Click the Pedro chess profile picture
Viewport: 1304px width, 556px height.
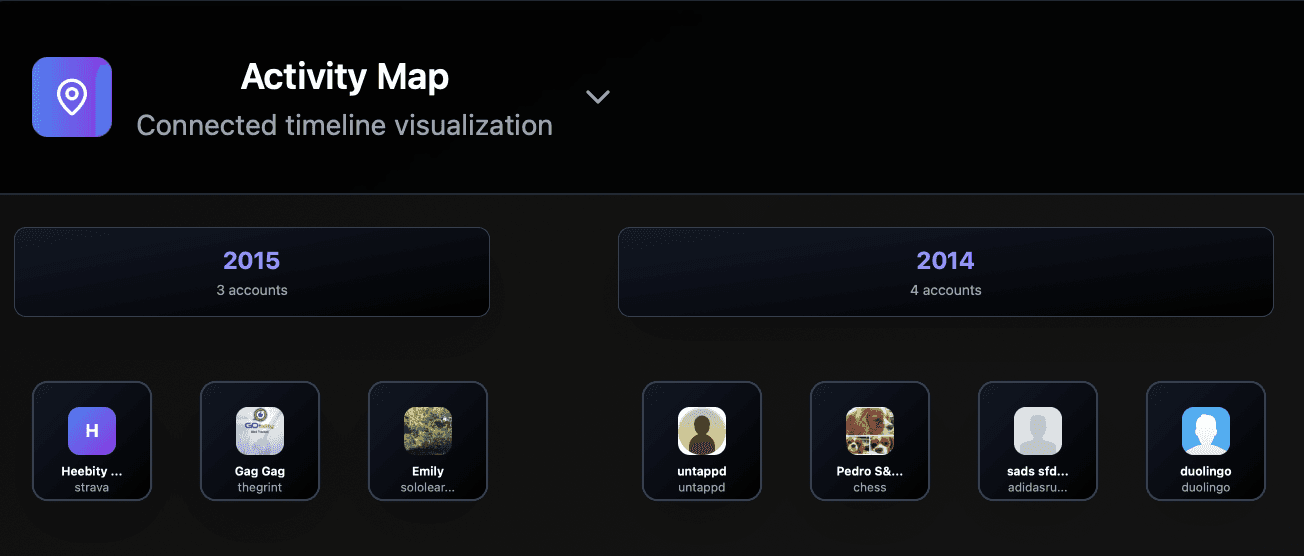870,431
